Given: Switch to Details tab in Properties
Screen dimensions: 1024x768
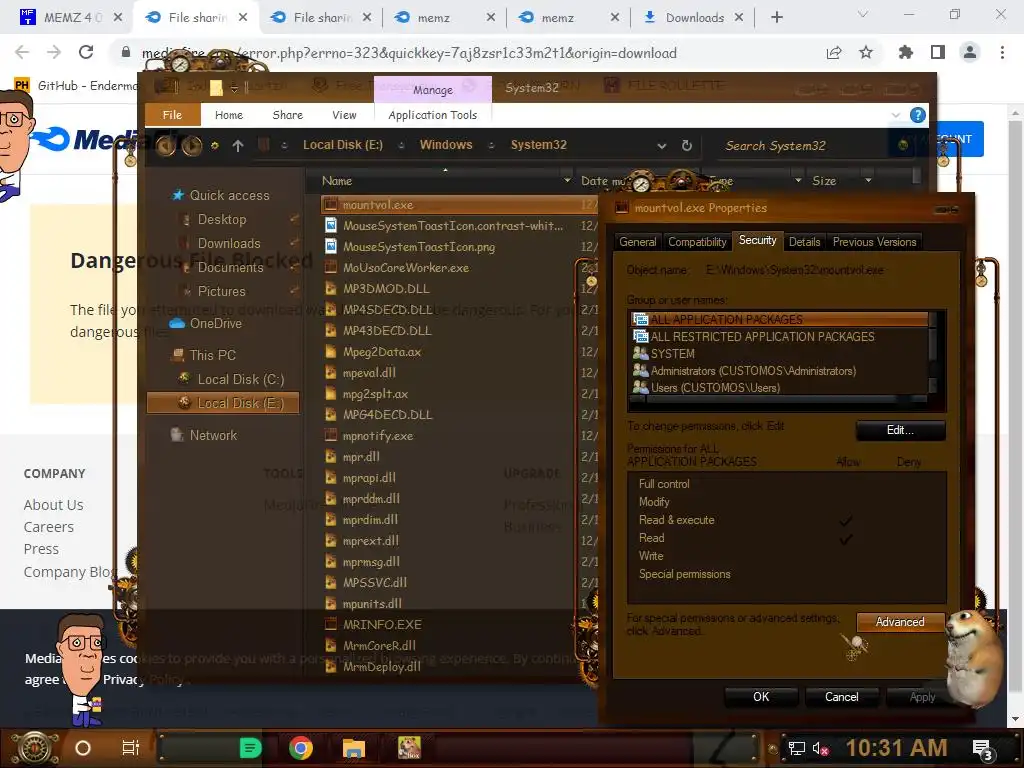Looking at the screenshot, I should tap(804, 242).
